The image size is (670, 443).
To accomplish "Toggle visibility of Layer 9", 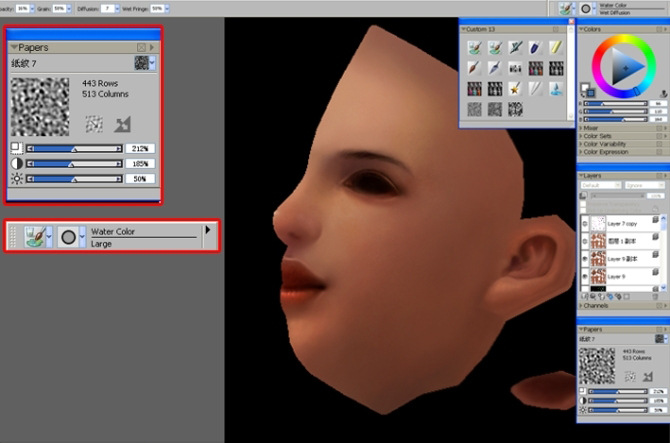I will click(x=585, y=276).
